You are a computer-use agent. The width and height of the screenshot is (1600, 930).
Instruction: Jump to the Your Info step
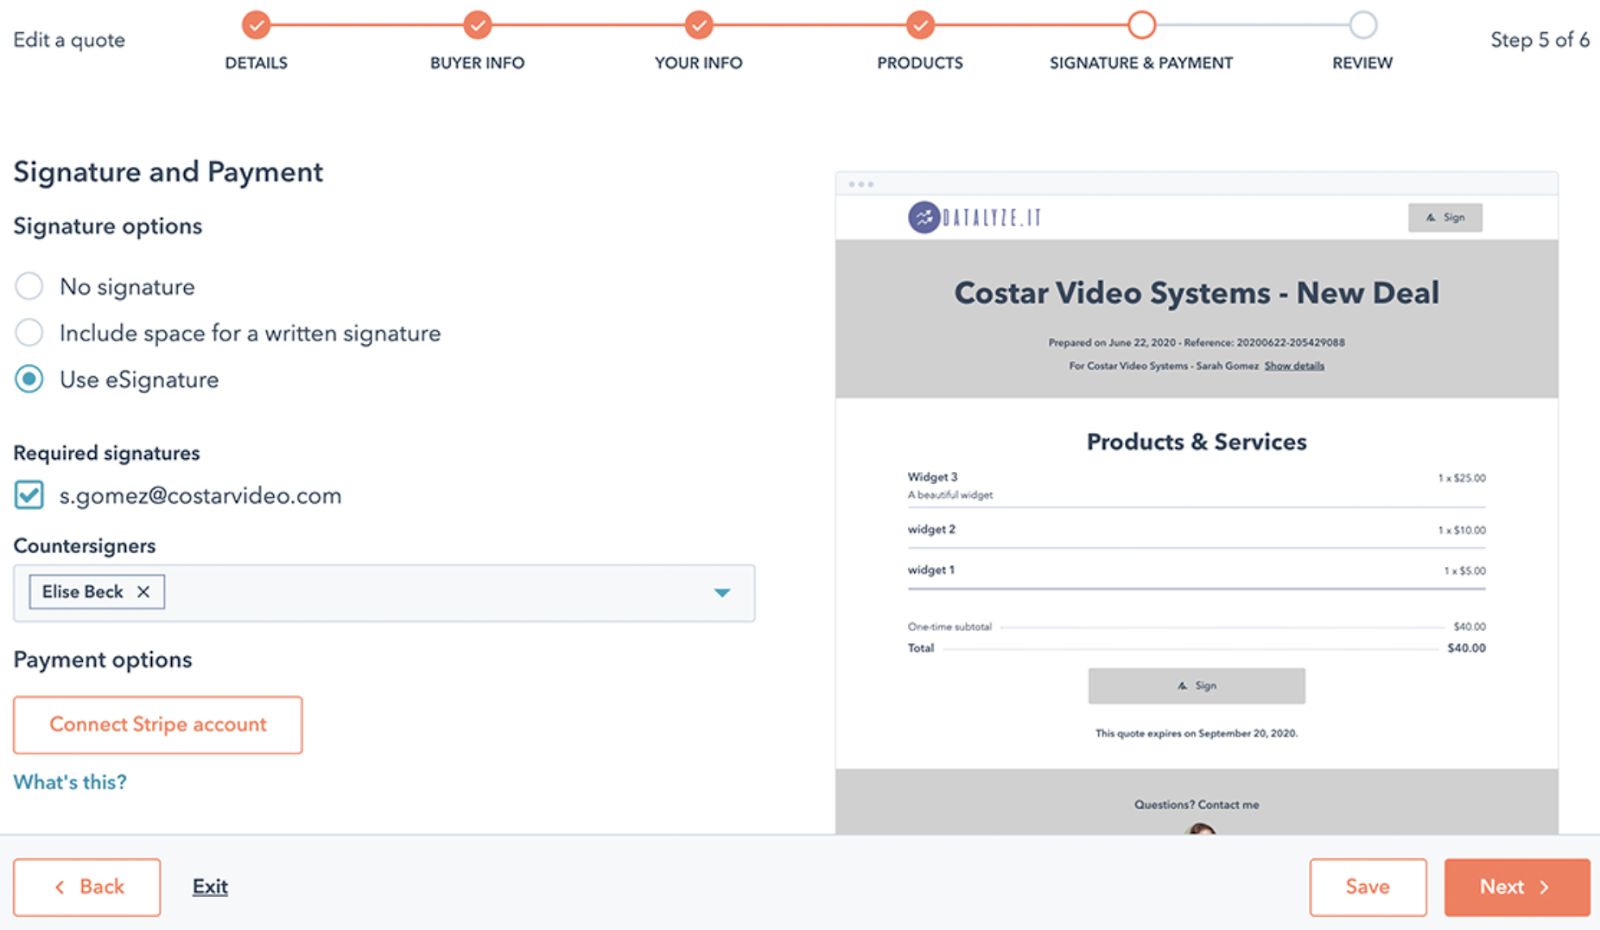click(x=699, y=25)
